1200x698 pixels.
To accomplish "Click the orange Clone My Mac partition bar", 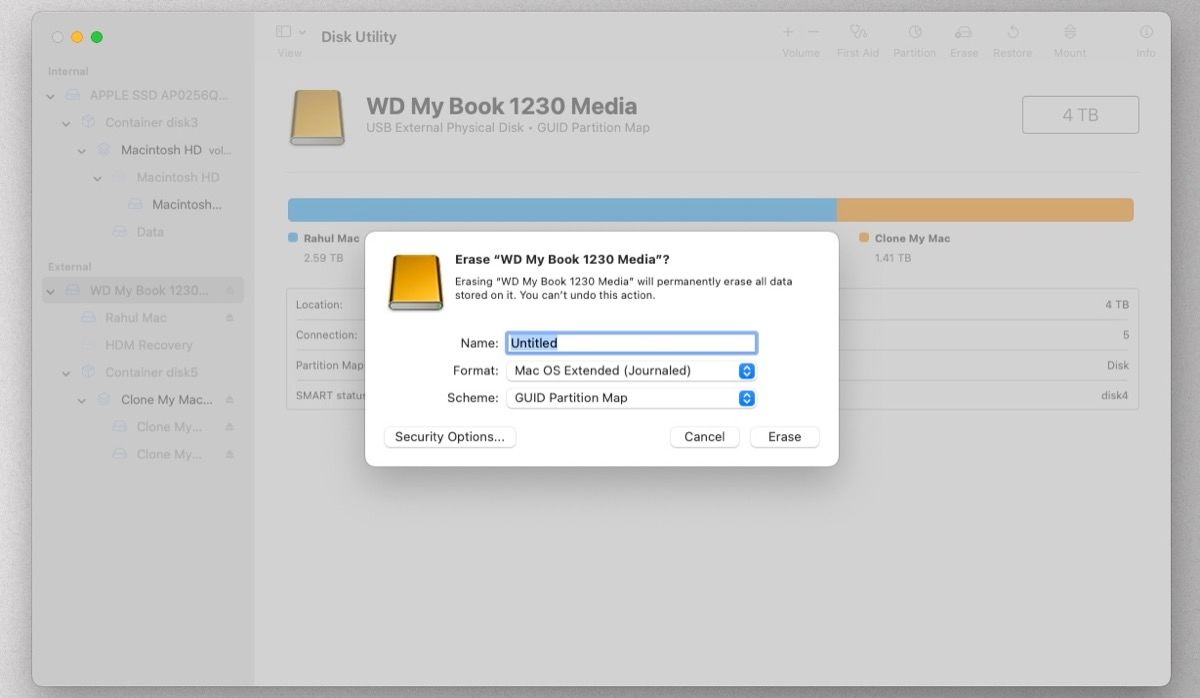I will (x=985, y=210).
